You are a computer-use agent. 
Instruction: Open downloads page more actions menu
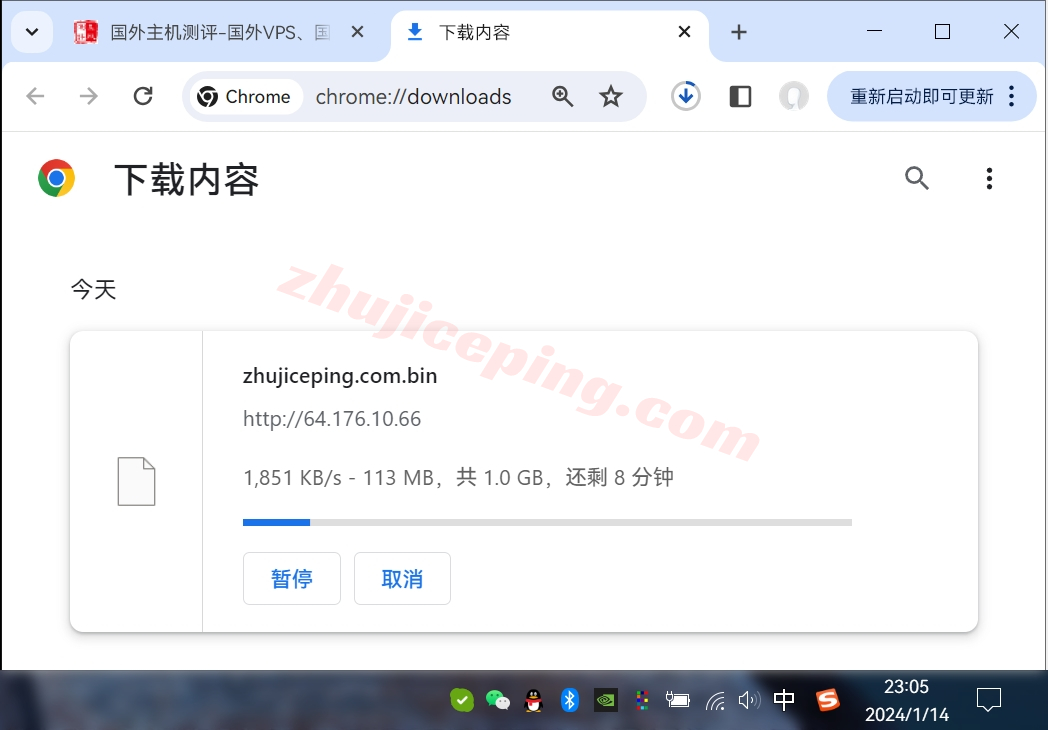tap(989, 178)
